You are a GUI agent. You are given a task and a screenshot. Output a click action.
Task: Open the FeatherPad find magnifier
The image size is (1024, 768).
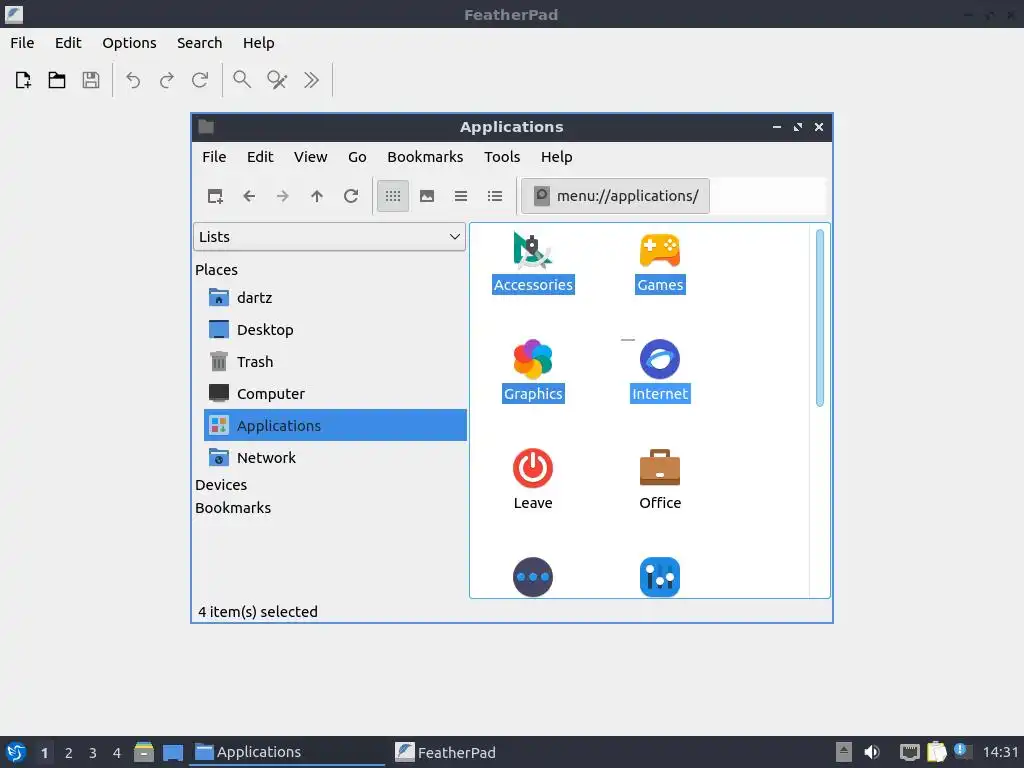[242, 80]
